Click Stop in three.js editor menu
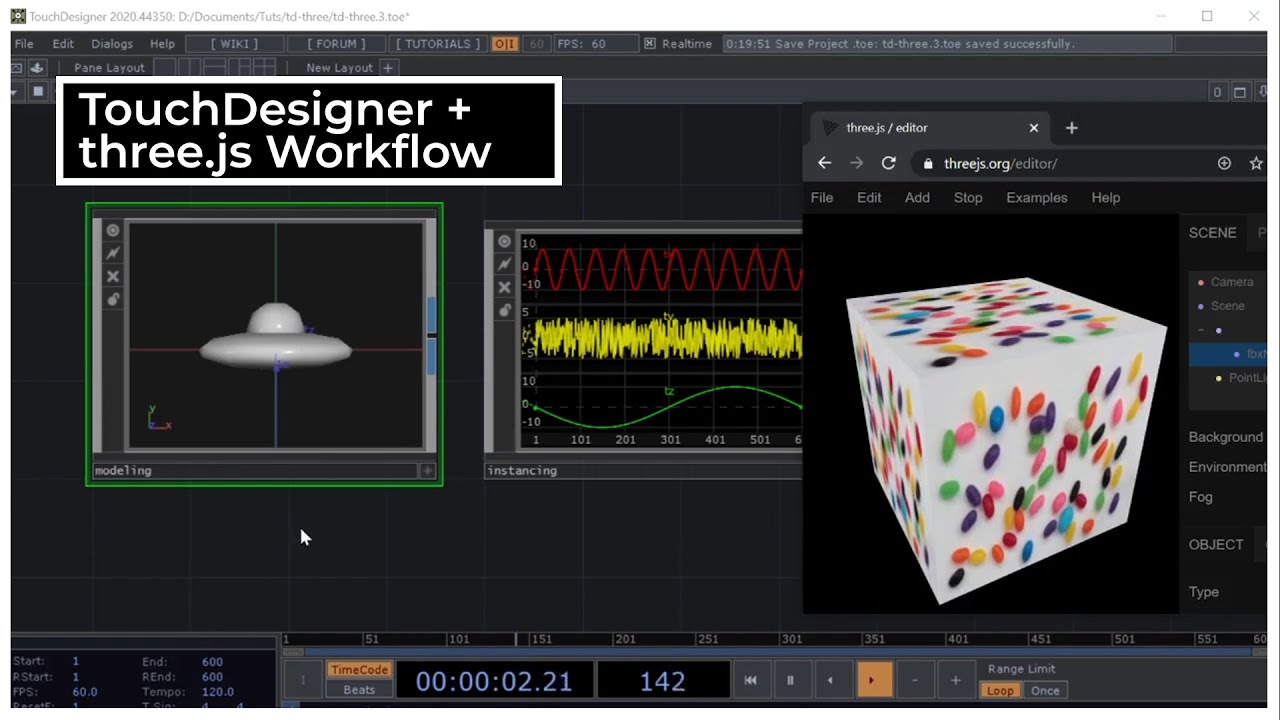Viewport: 1280px width, 720px height. tap(968, 197)
